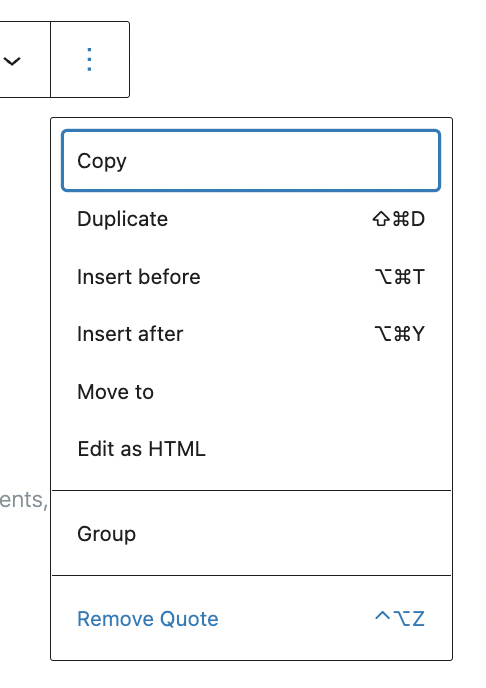Click the option symbol in Insert after shortcut
Viewport: 486px width, 688px height.
click(x=383, y=334)
